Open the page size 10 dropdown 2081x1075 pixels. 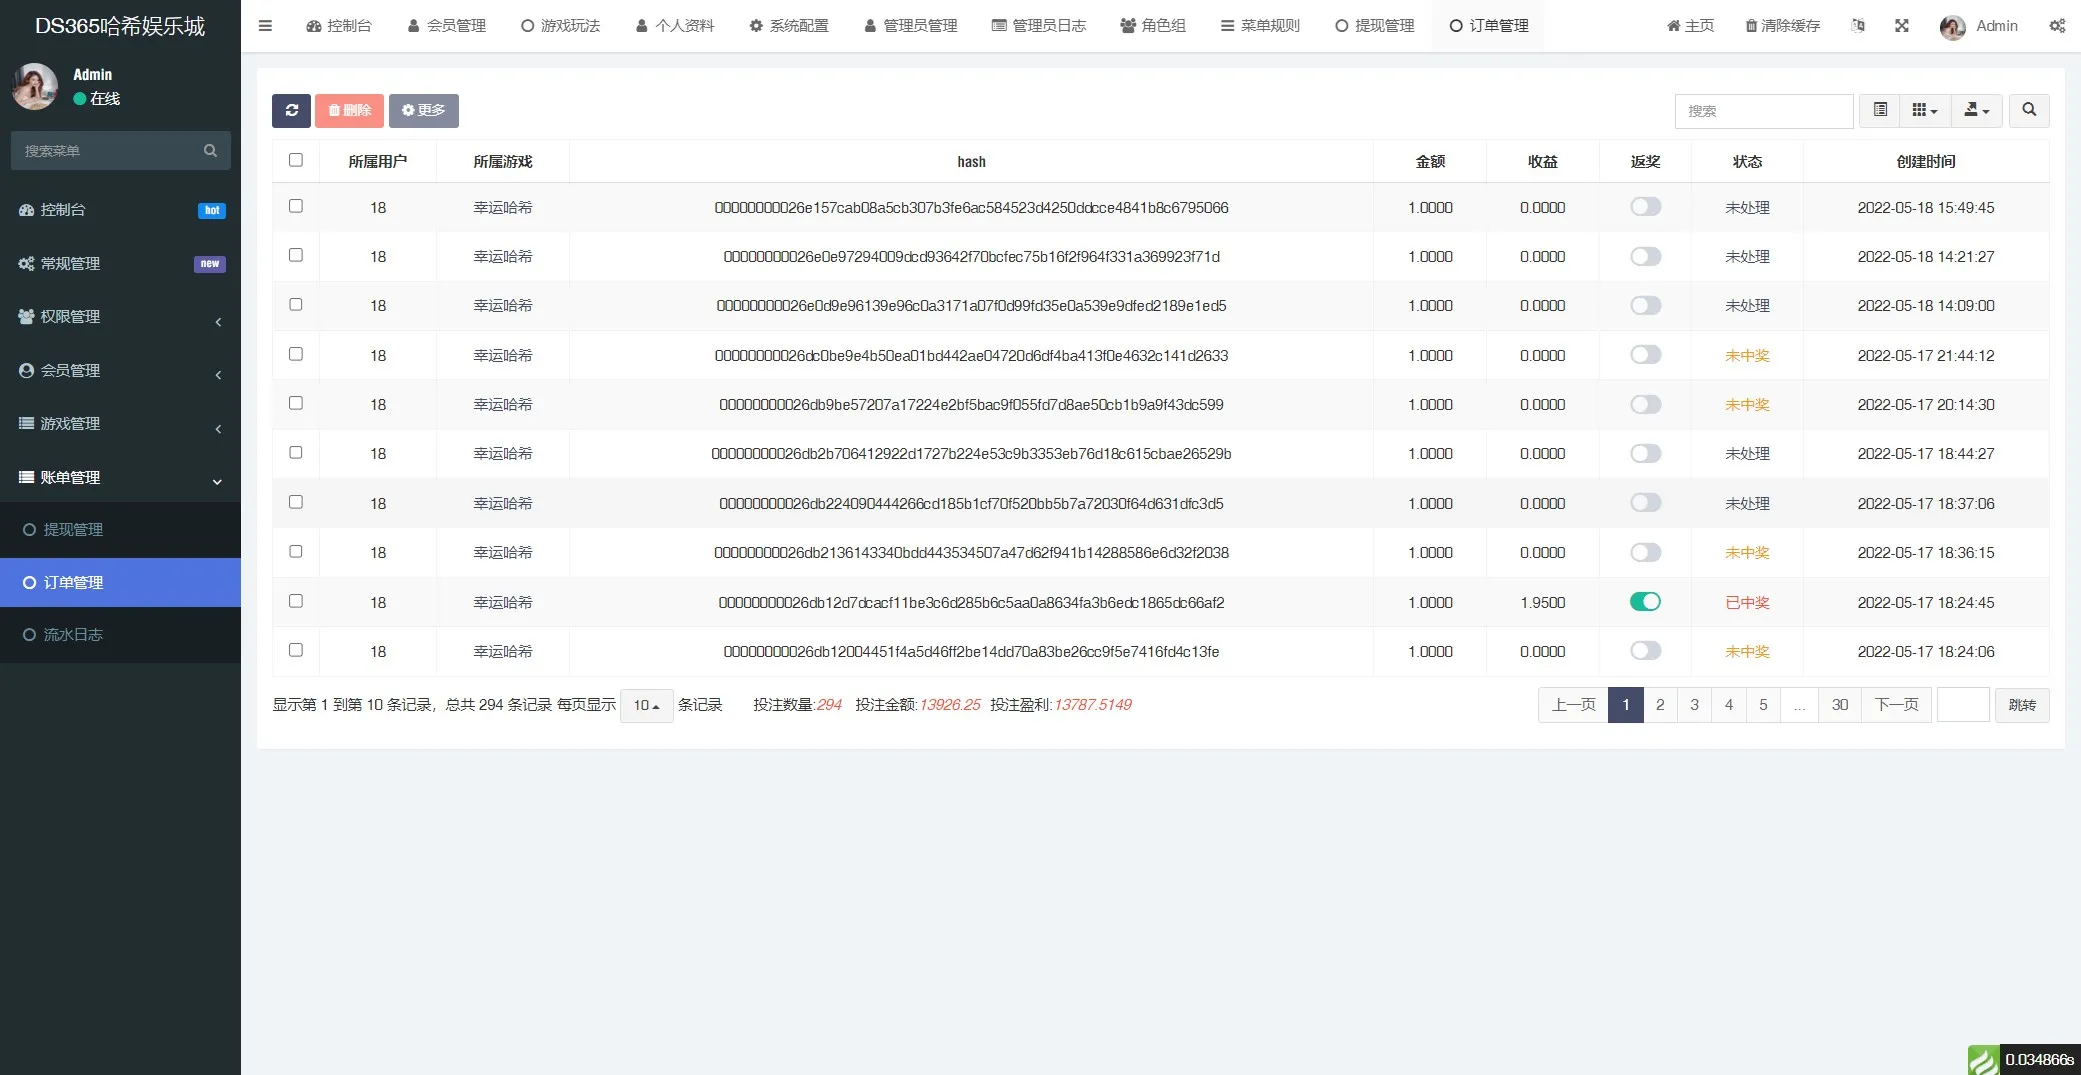tap(646, 705)
